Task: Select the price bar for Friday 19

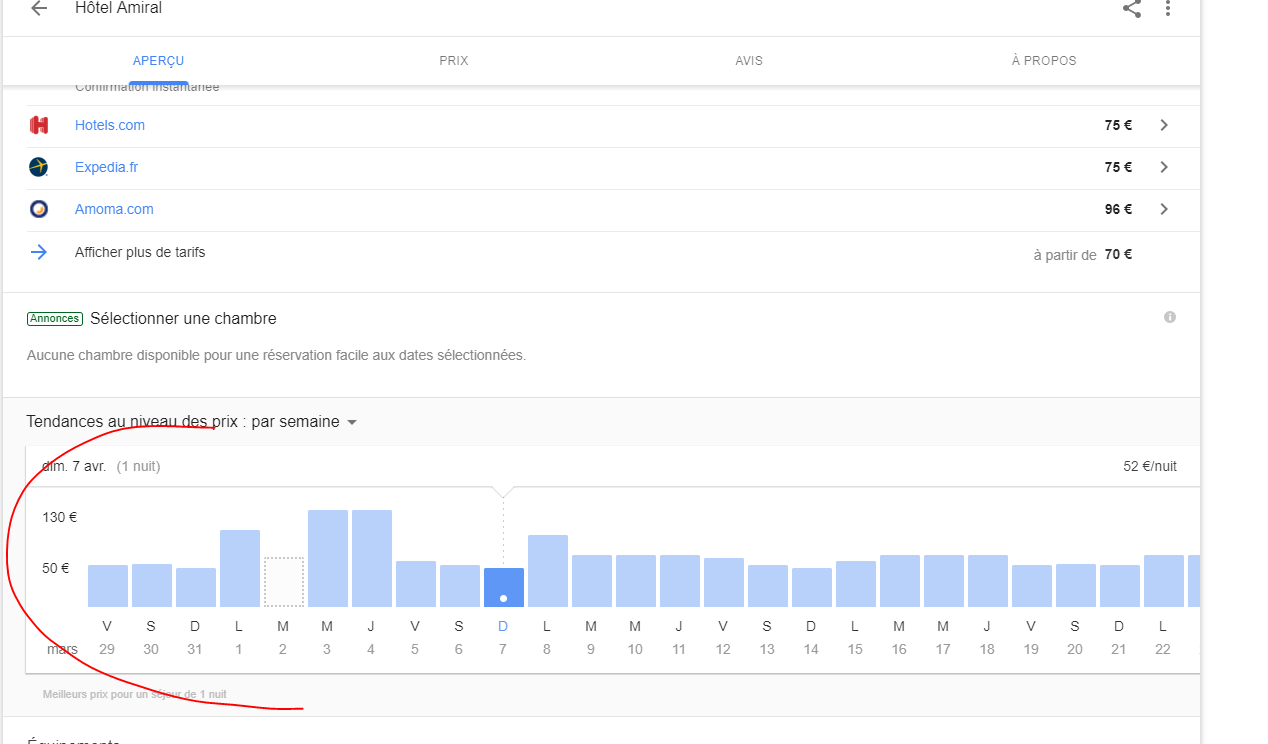Action: point(1032,586)
